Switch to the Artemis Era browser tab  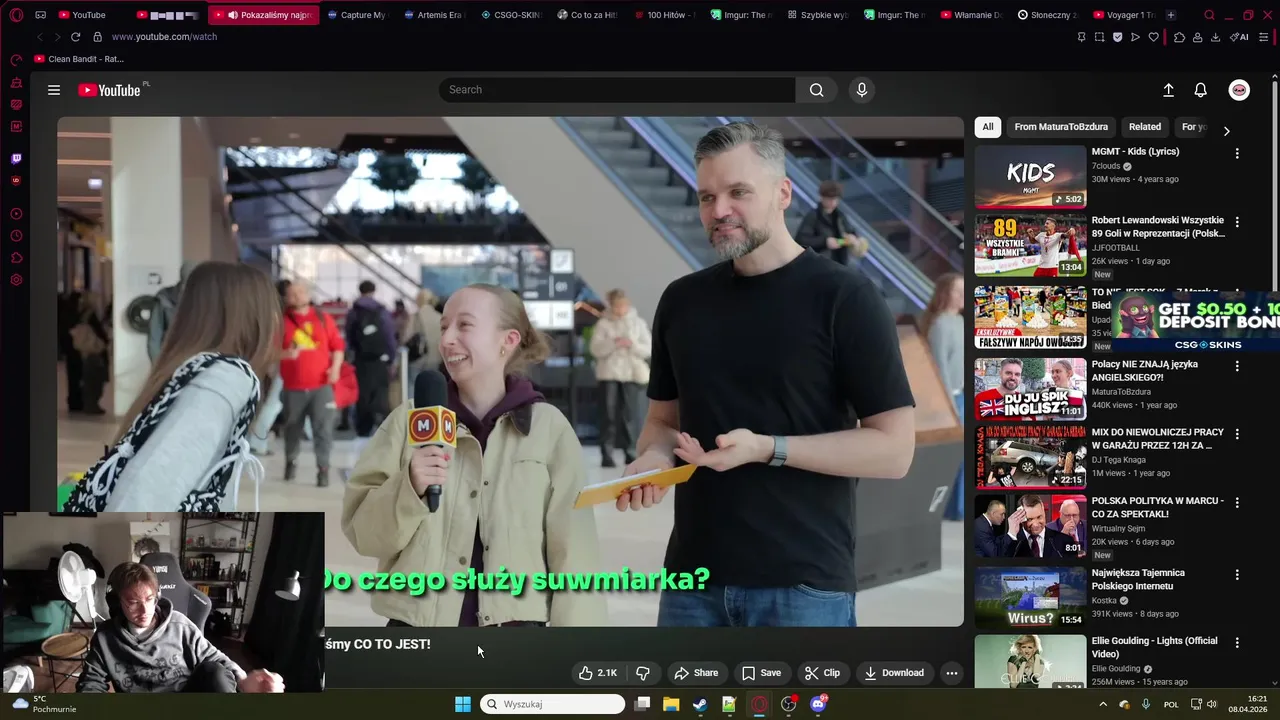pos(434,15)
